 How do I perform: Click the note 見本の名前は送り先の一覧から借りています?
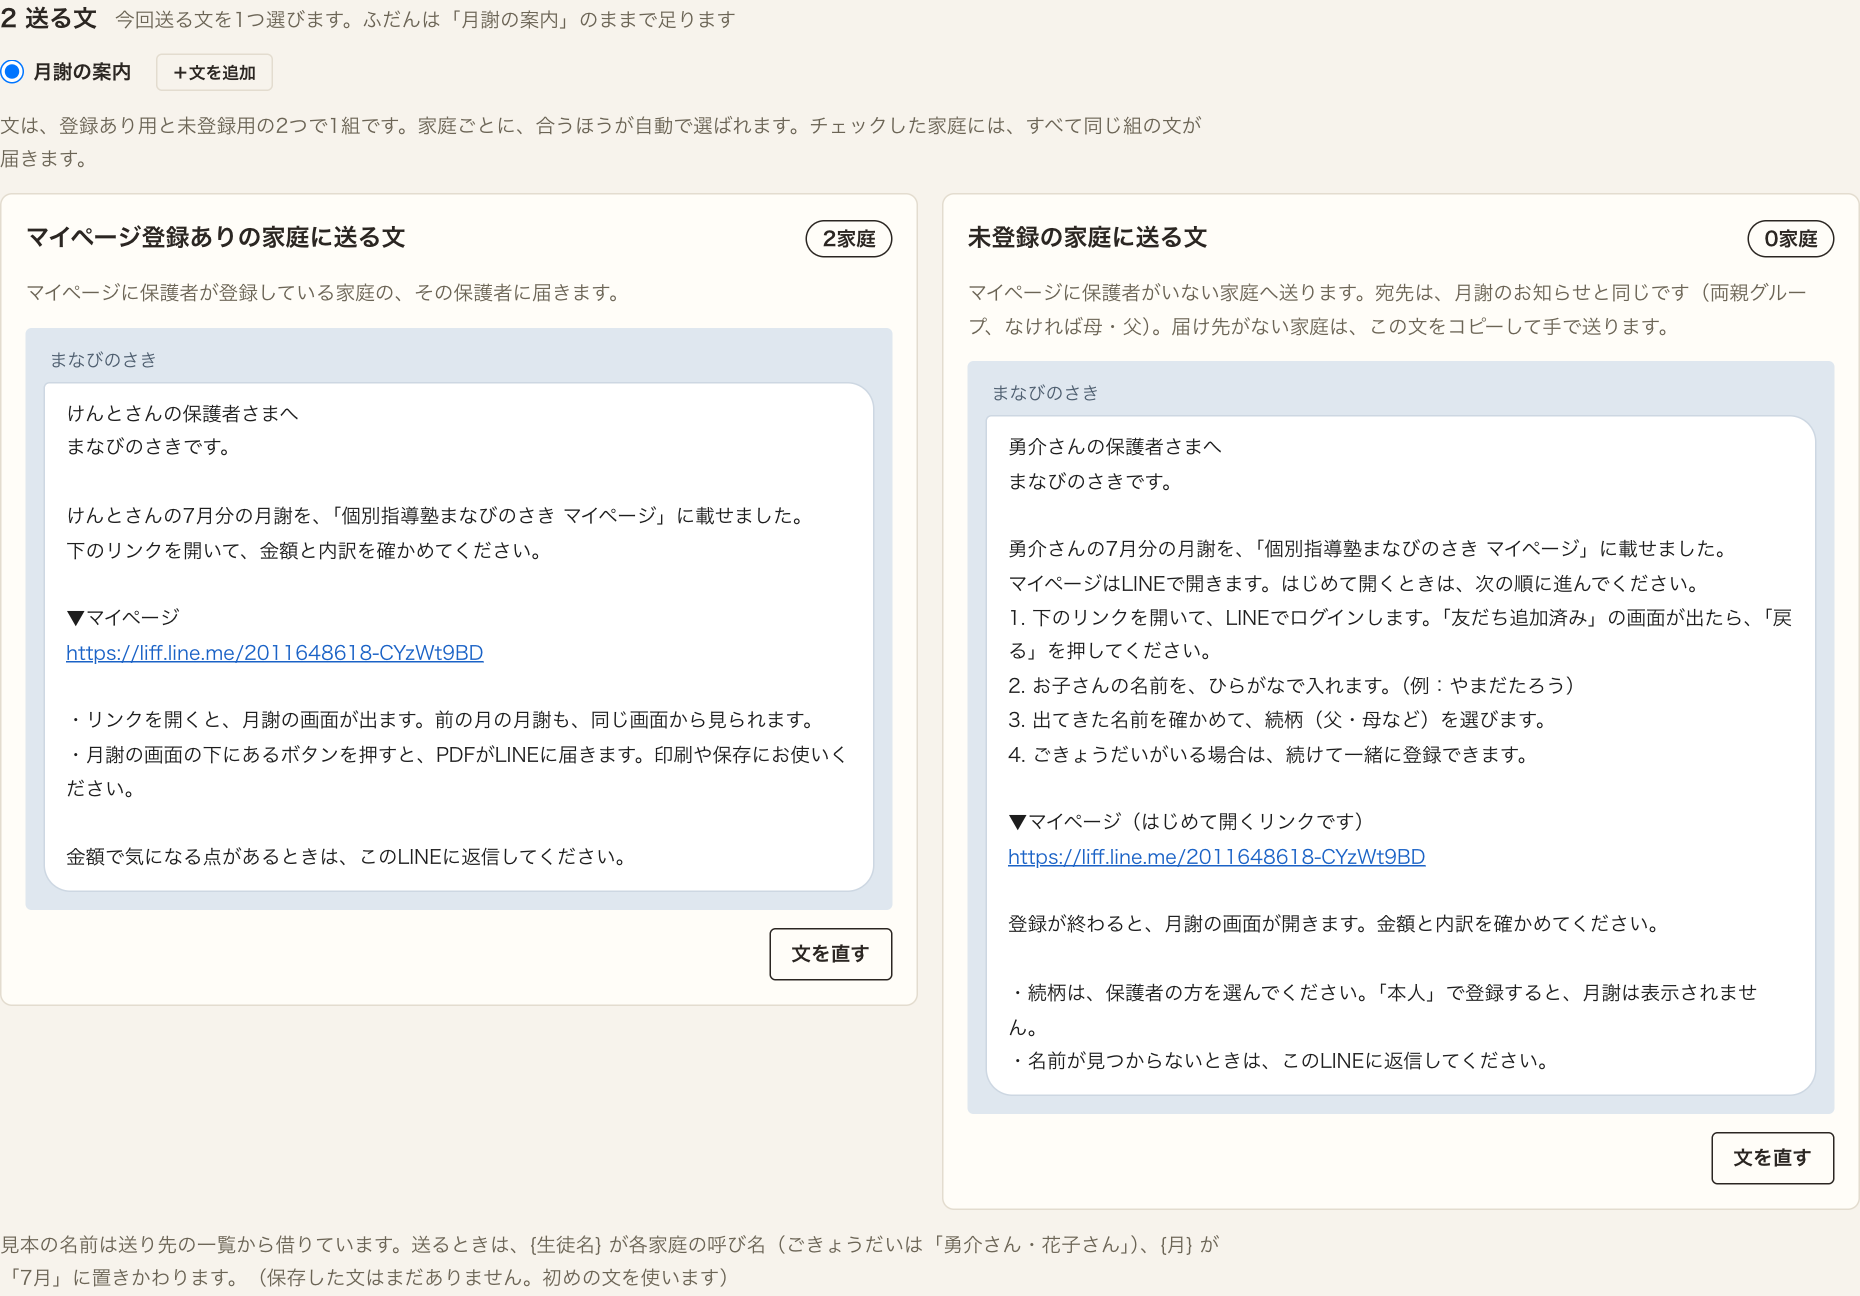610,1261
